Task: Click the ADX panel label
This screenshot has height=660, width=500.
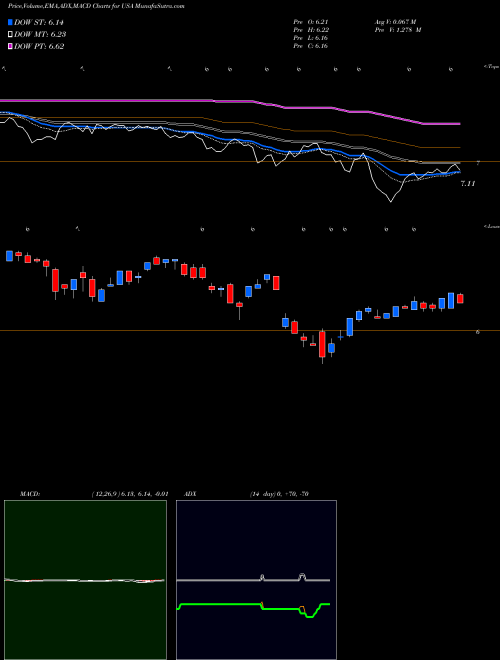Action: click(190, 494)
